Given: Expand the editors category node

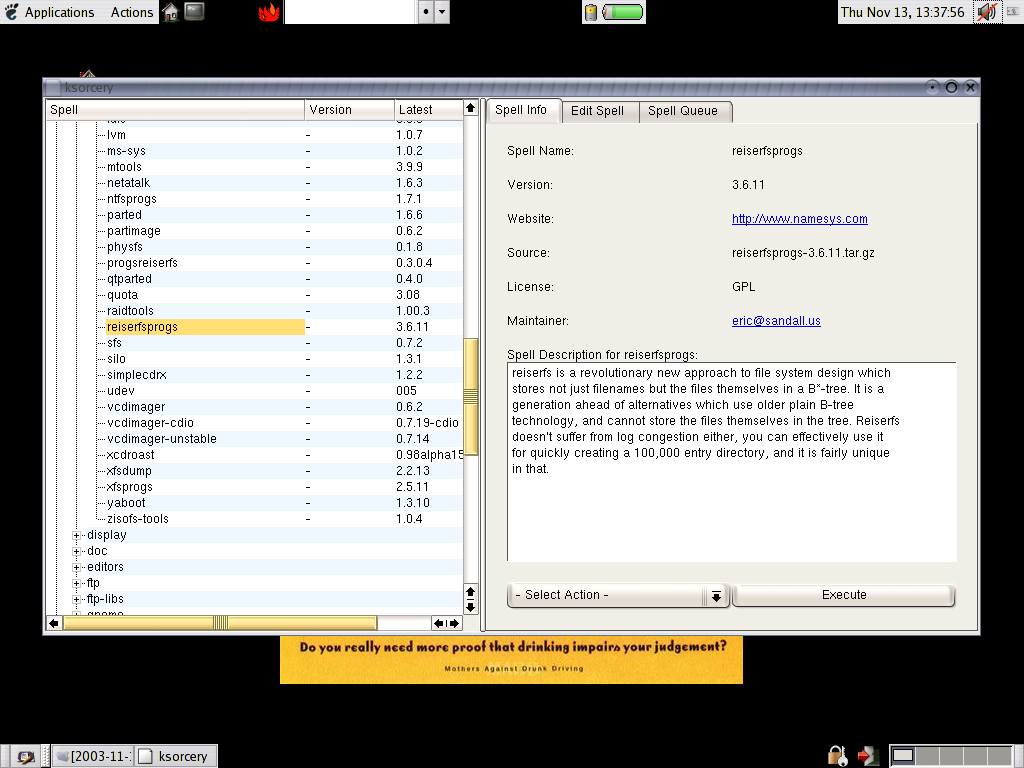Looking at the screenshot, I should [x=77, y=567].
